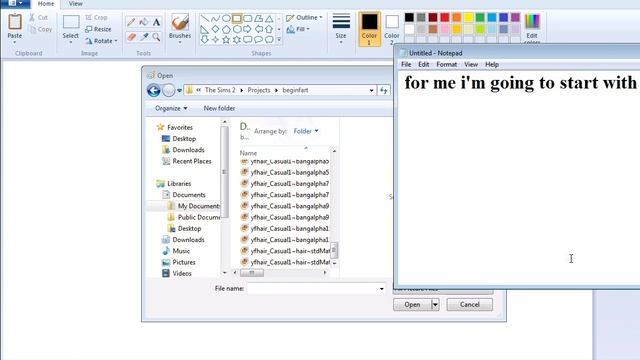Open Arrange by Folder dropdown

[306, 131]
